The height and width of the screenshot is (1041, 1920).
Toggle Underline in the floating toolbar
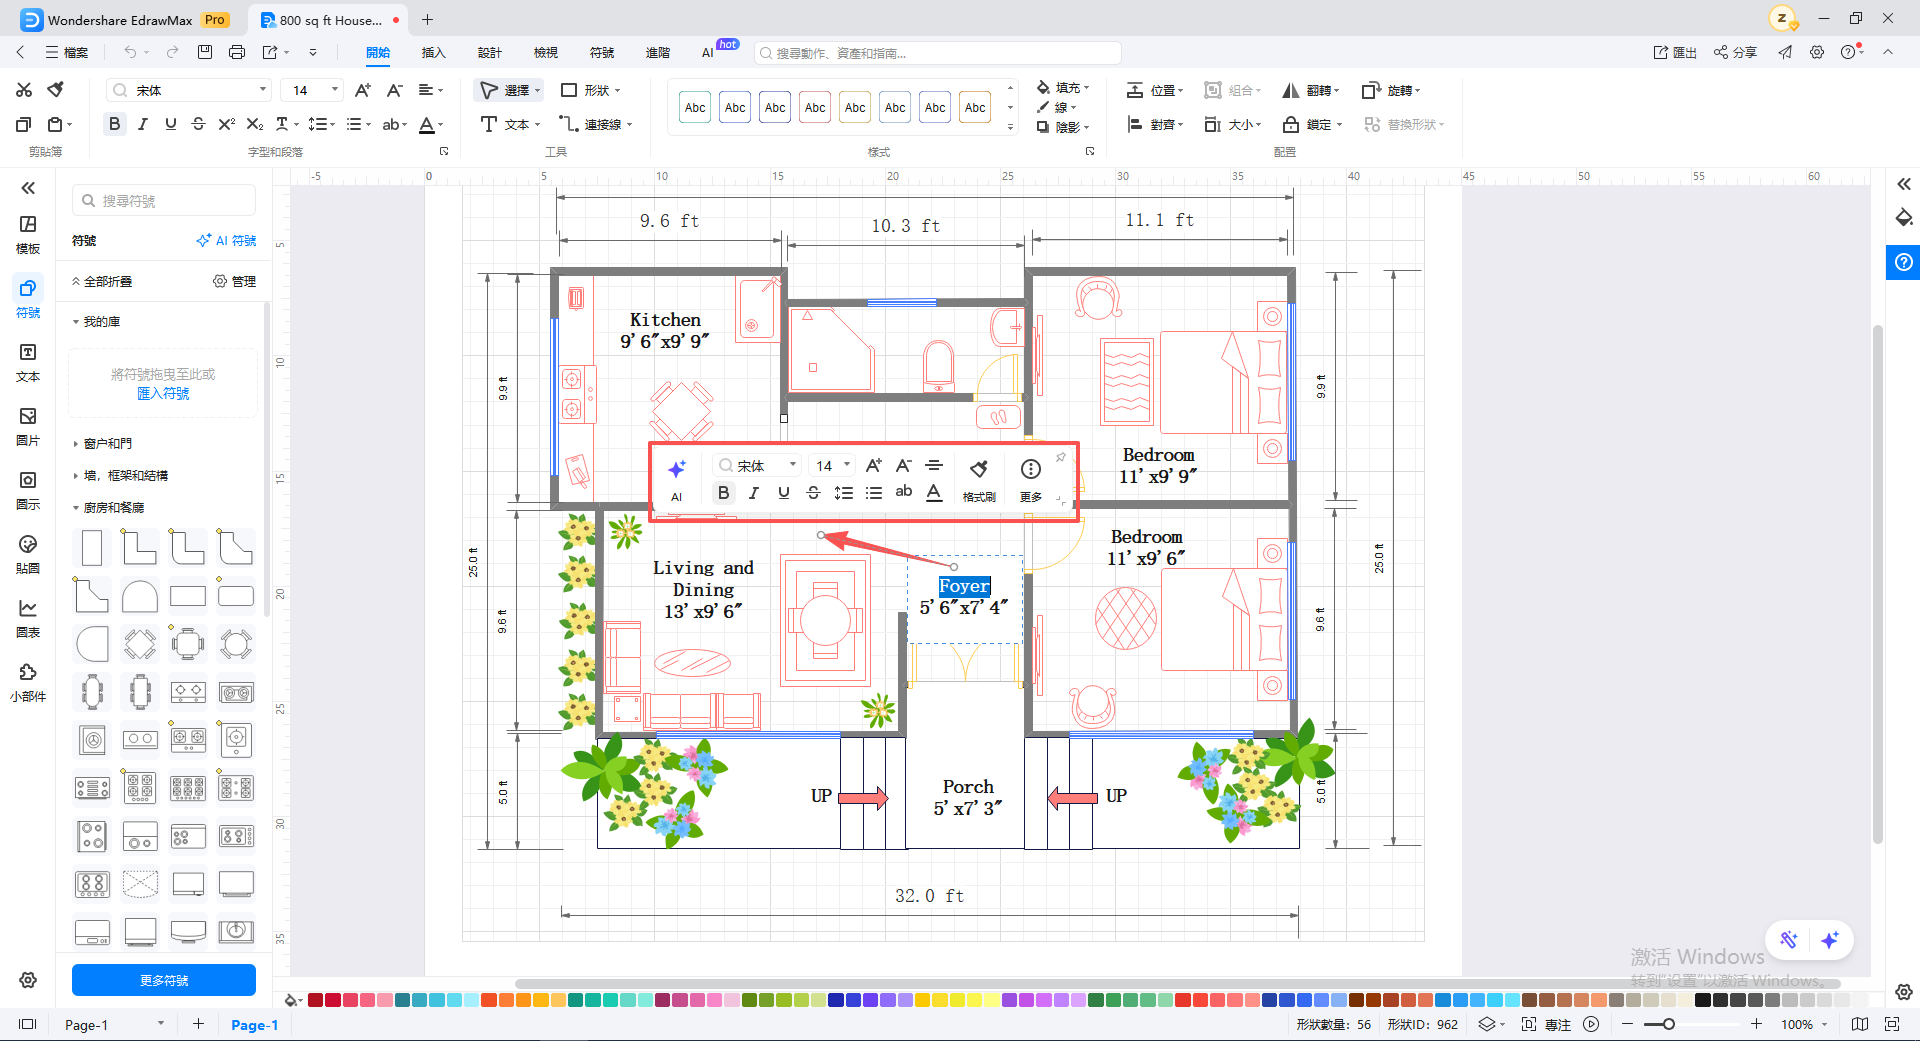(784, 492)
